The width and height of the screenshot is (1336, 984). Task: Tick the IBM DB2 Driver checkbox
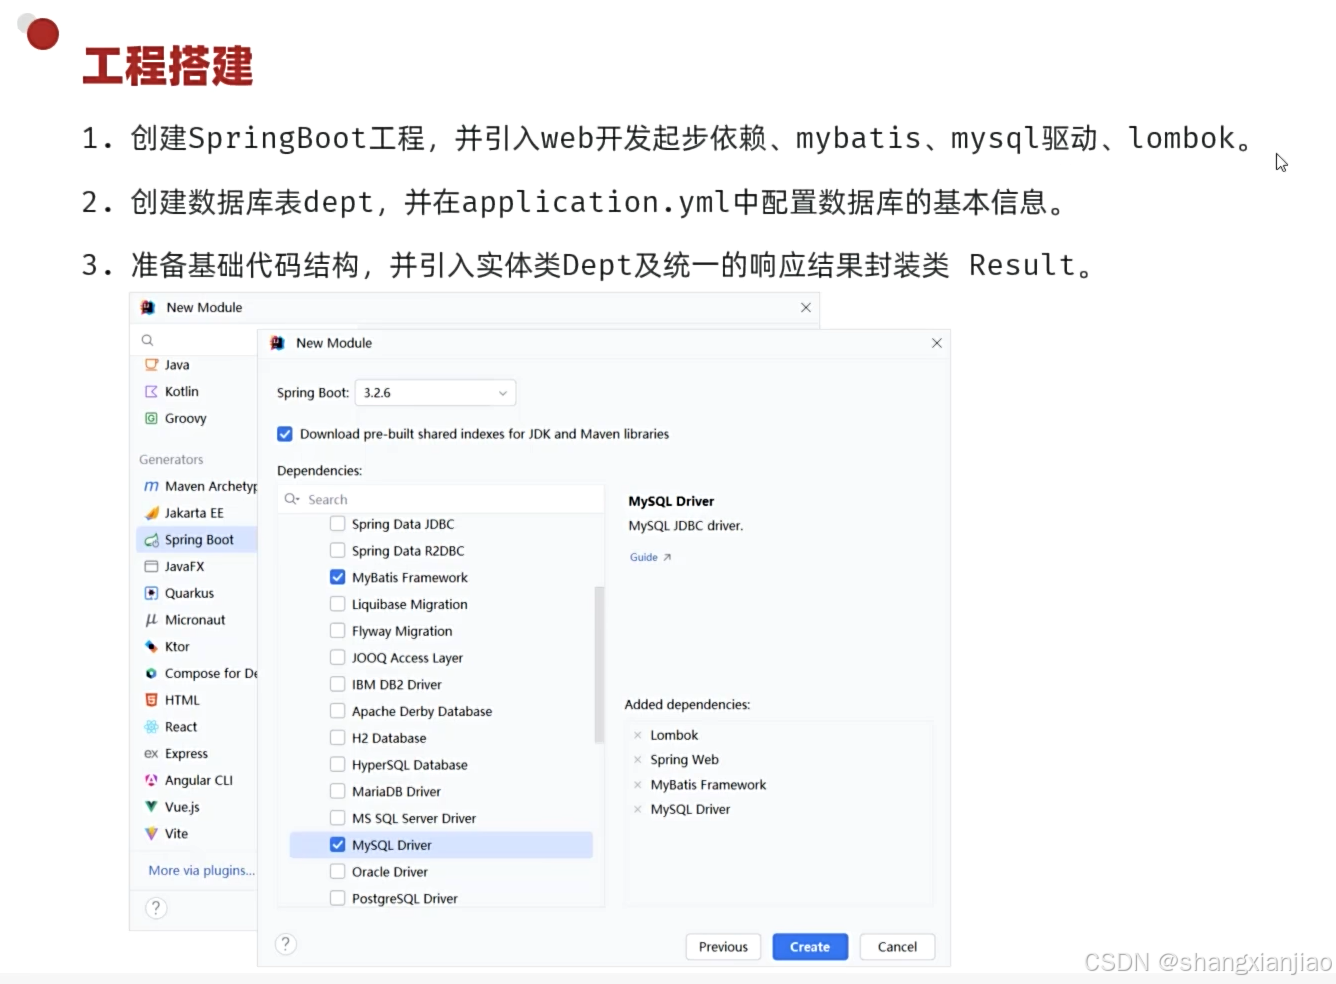tap(338, 685)
